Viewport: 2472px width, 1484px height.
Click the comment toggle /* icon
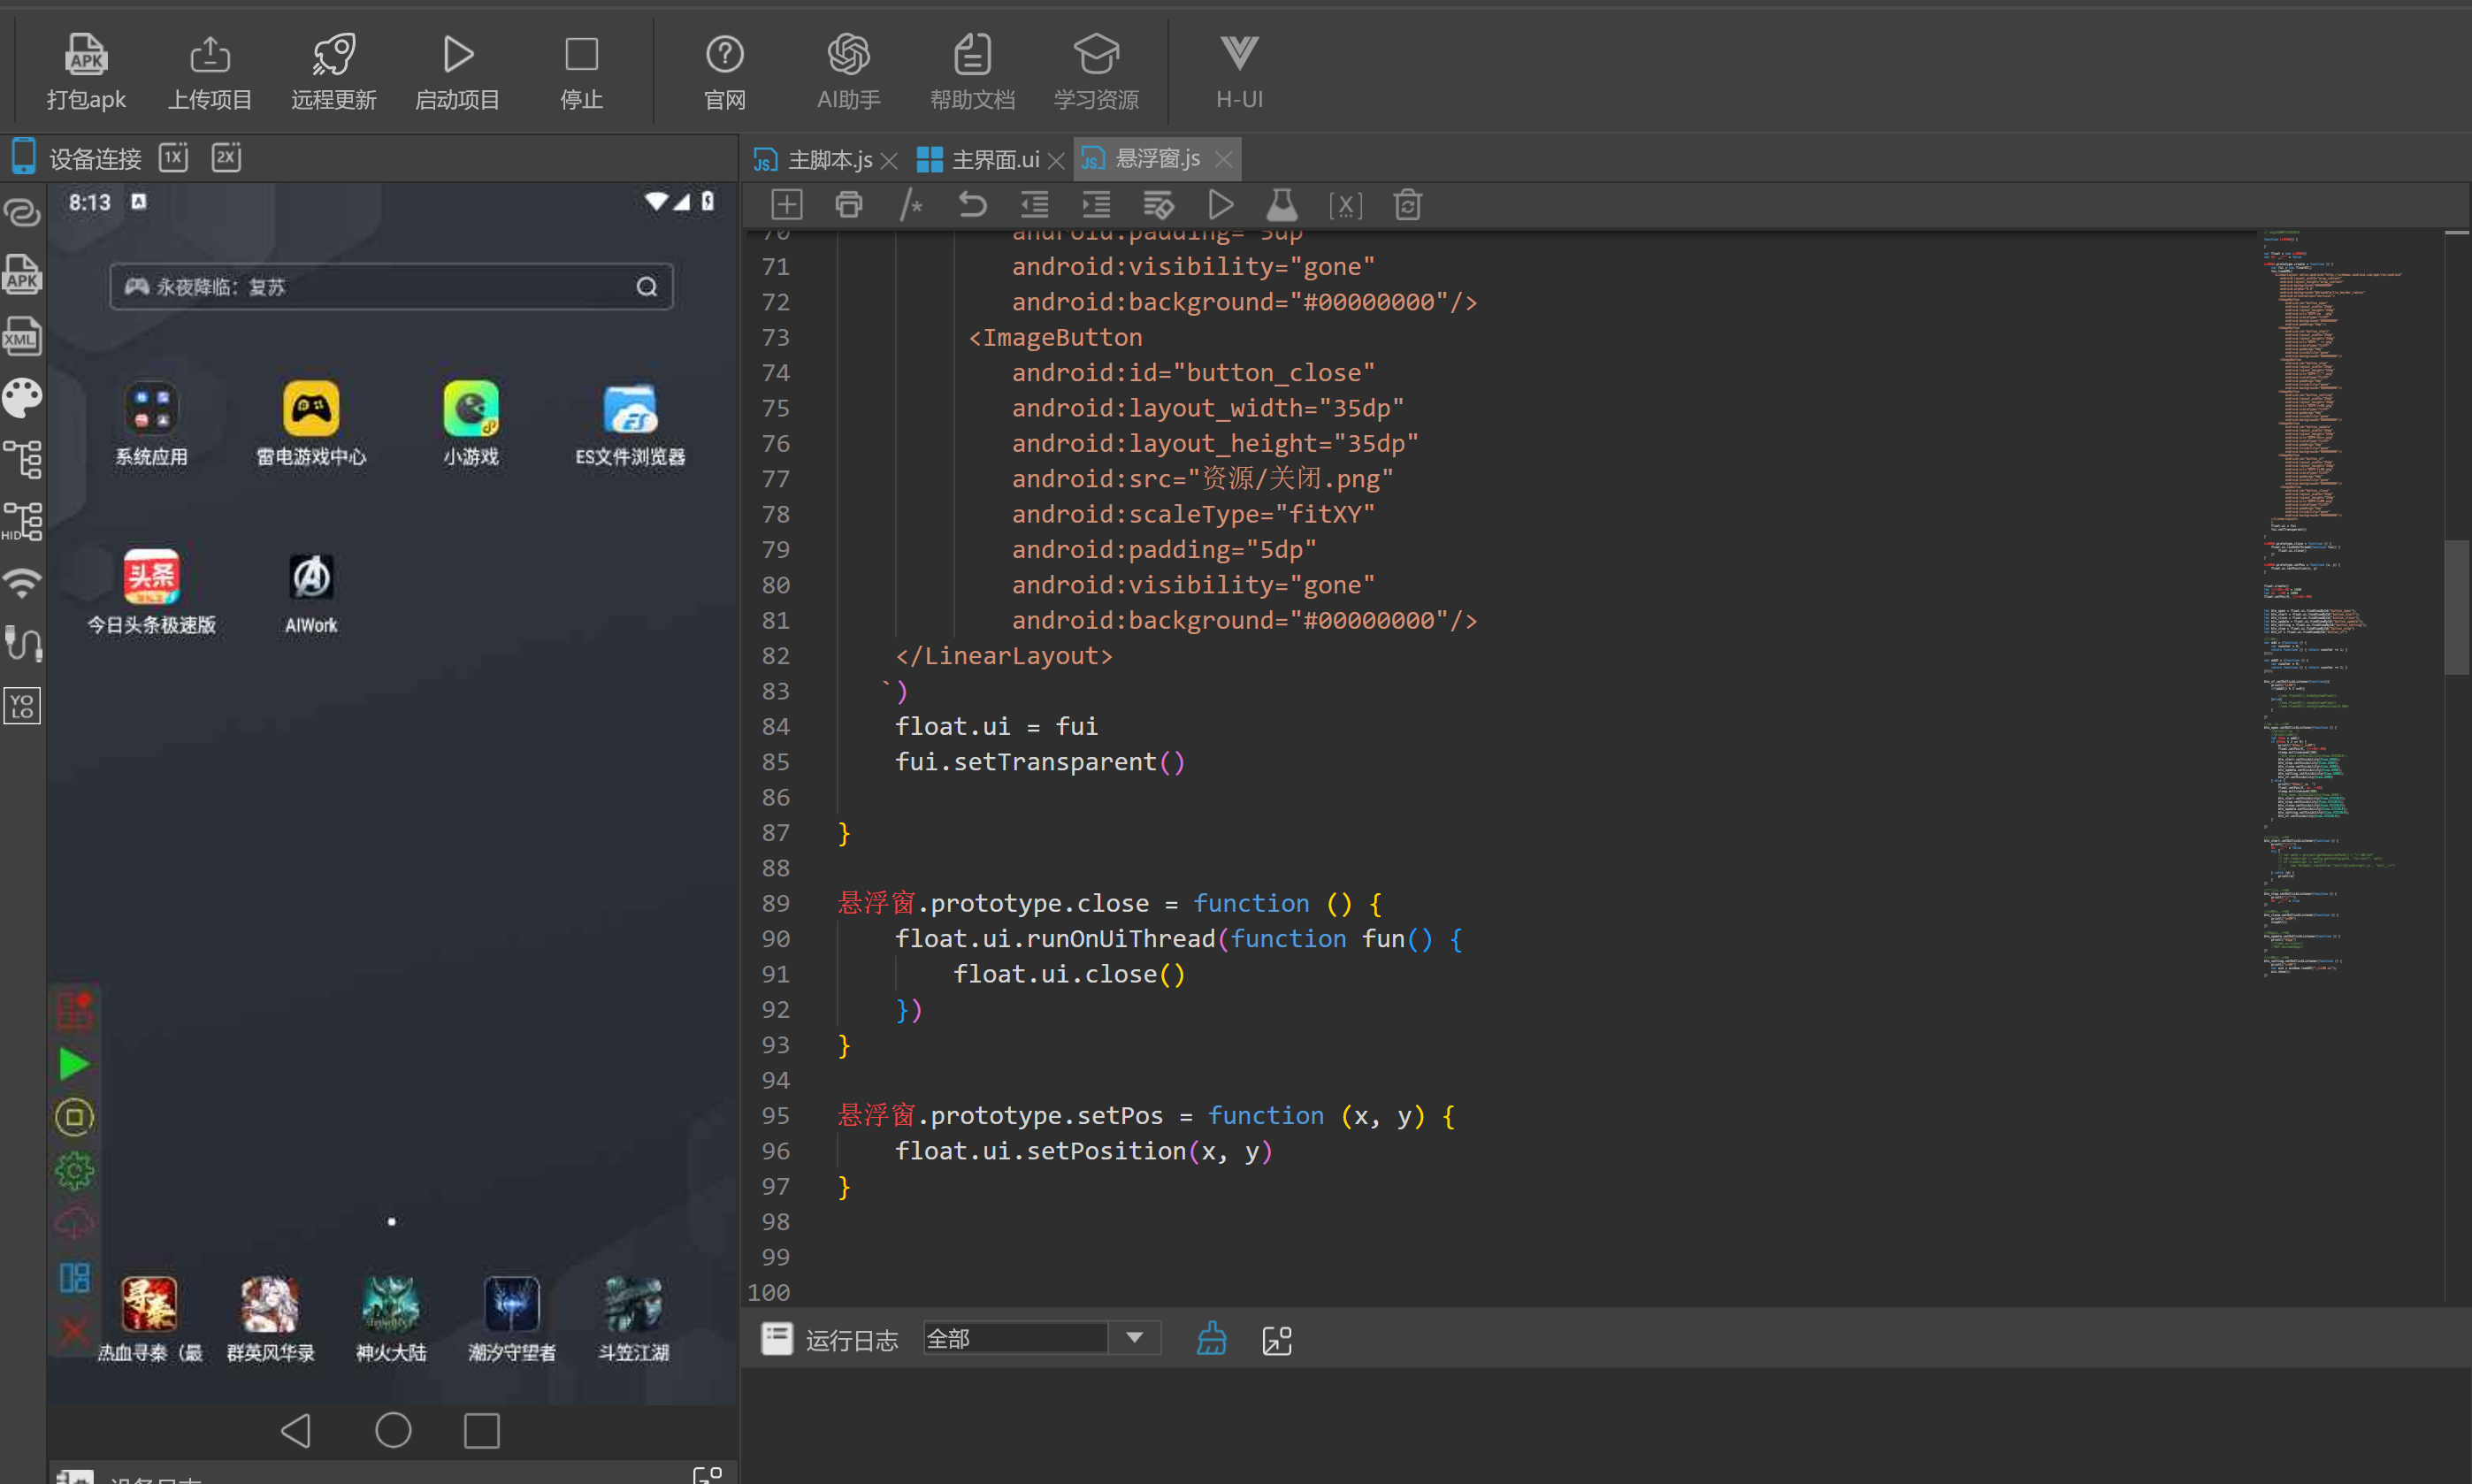(910, 205)
